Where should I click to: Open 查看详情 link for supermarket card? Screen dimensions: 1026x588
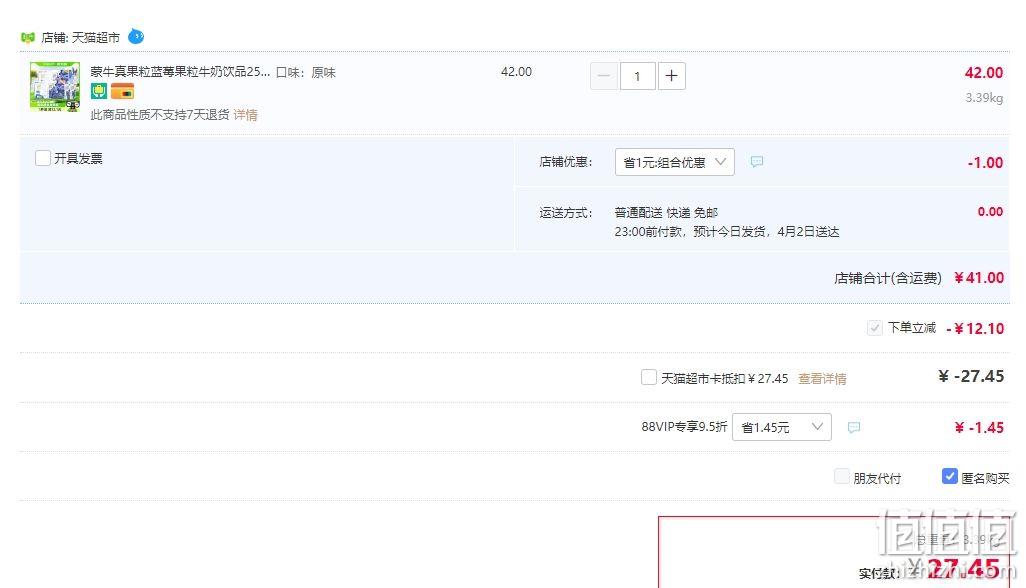tap(822, 379)
